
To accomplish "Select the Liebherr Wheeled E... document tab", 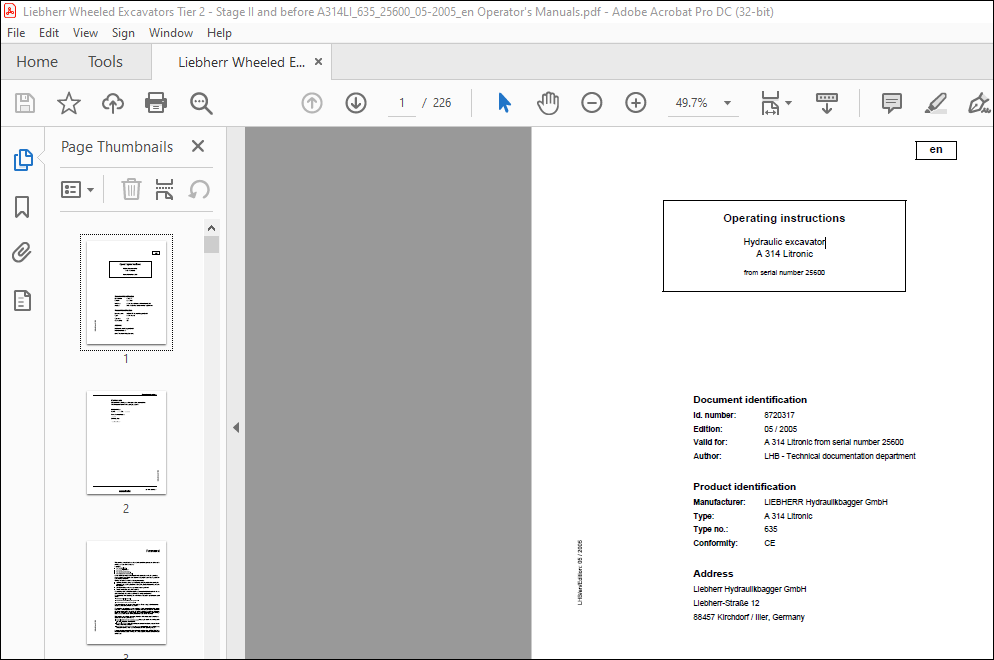I will pos(241,62).
